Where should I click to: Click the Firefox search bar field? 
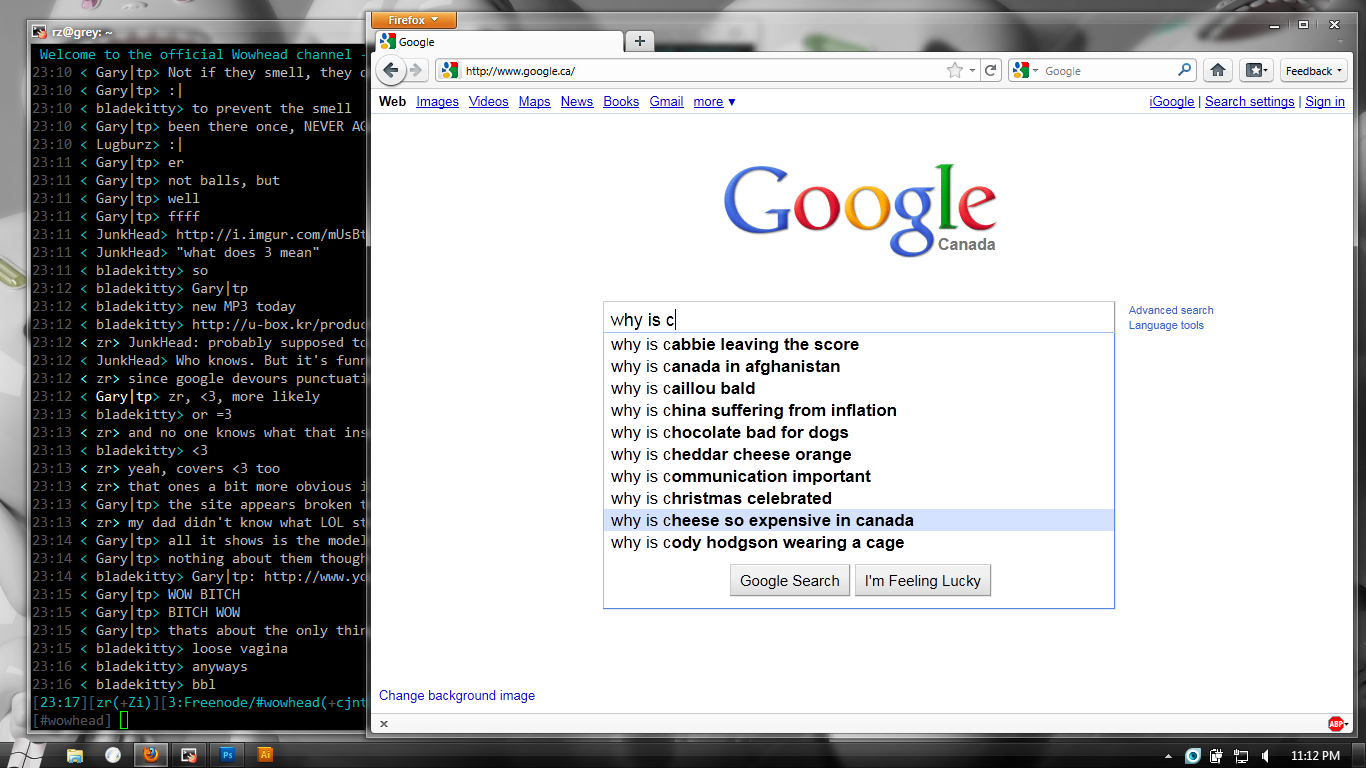coord(1108,71)
